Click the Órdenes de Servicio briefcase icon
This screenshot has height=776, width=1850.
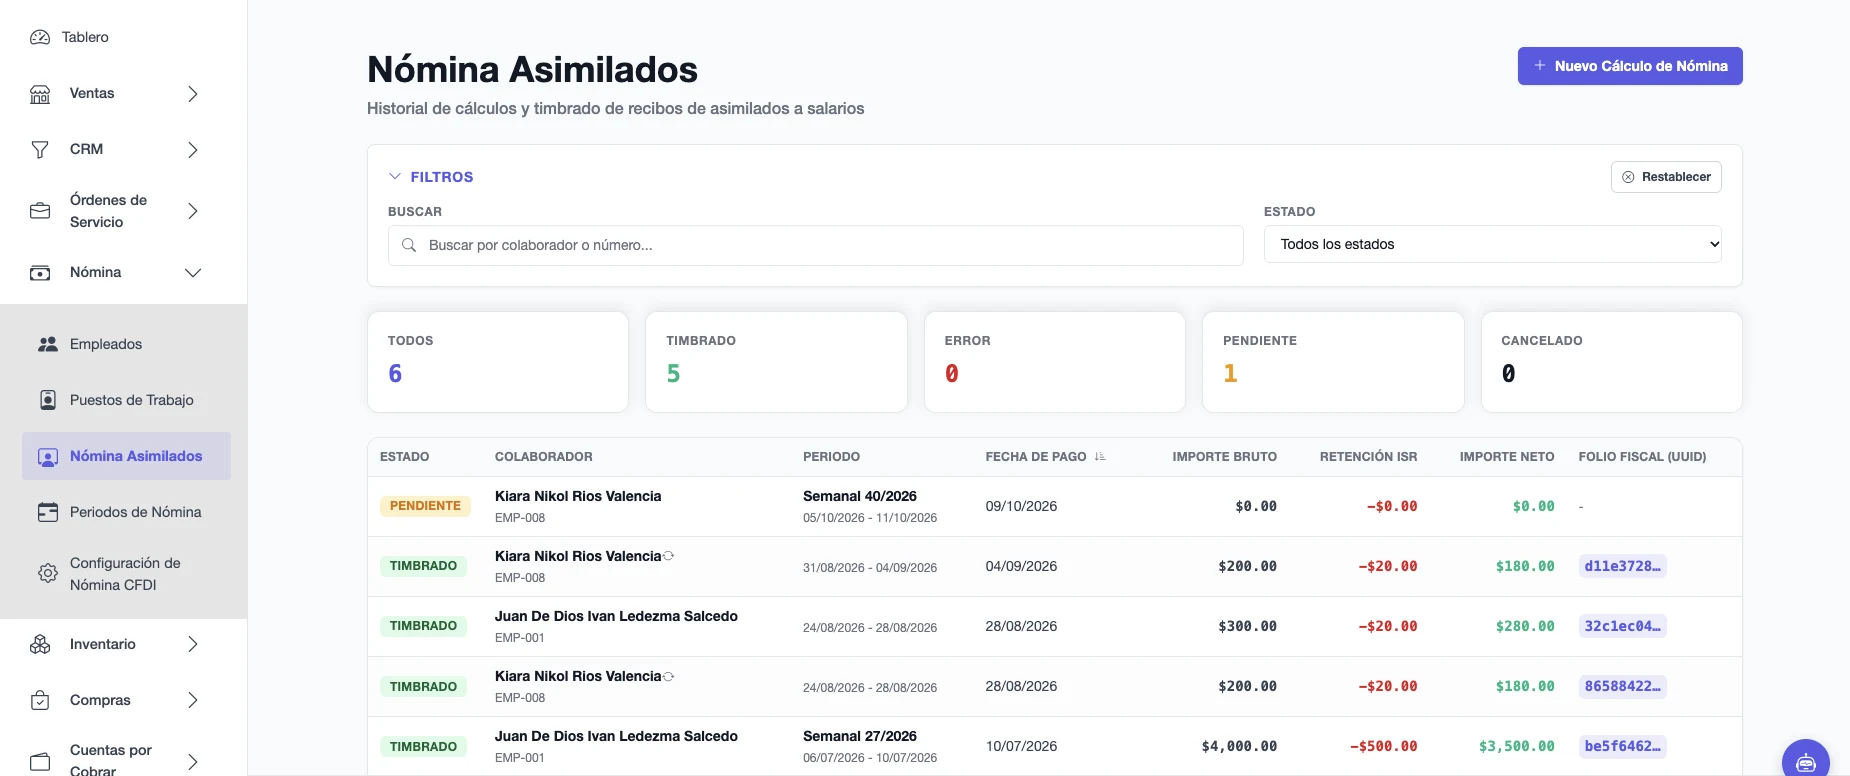tap(40, 211)
